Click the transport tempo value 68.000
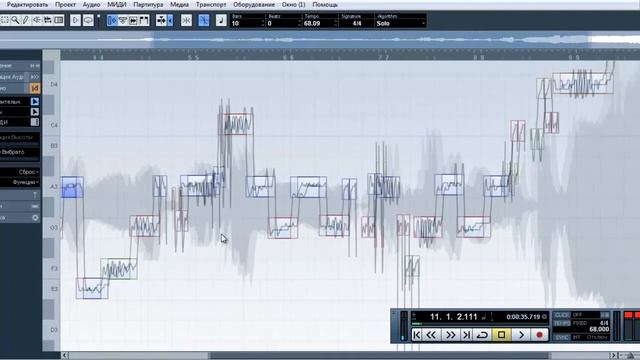 point(599,329)
